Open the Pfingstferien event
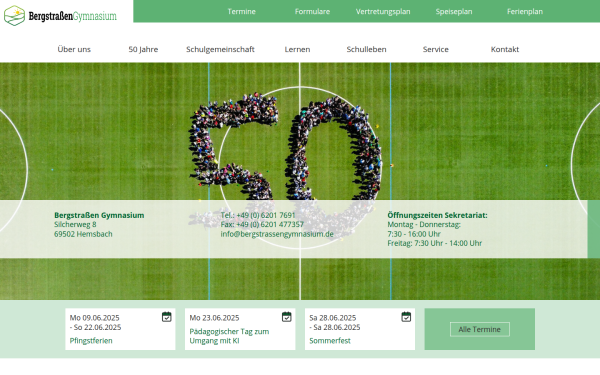This screenshot has height=375, width=600. [91, 341]
